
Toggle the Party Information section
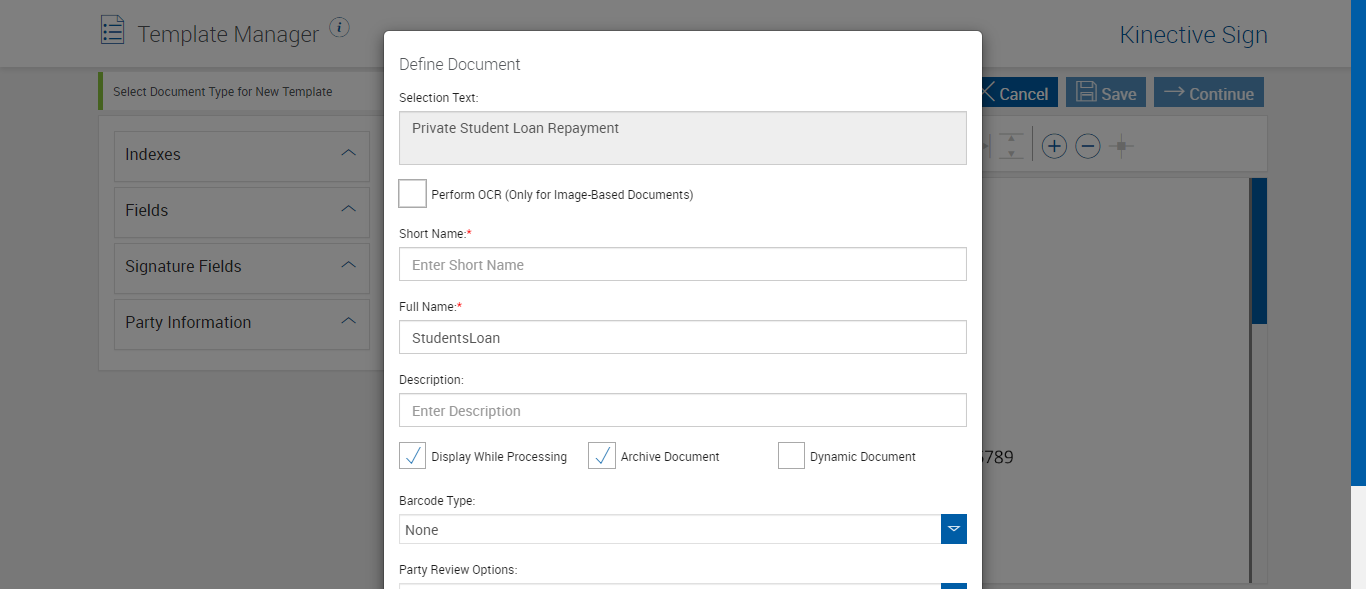point(348,322)
